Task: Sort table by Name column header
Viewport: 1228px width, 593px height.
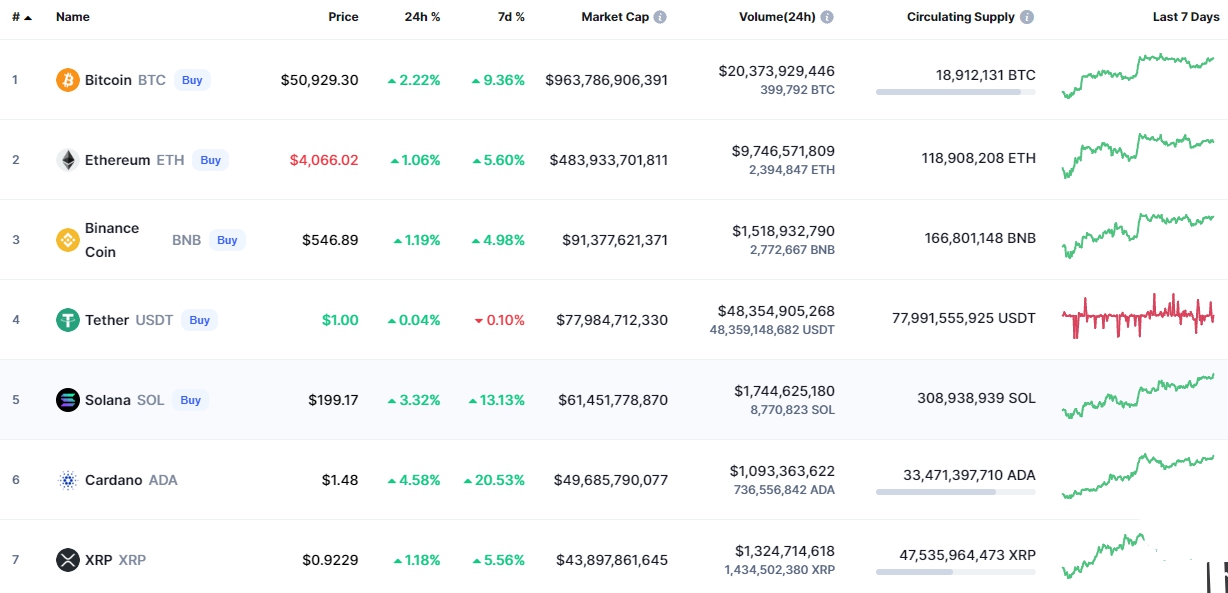Action: point(73,17)
